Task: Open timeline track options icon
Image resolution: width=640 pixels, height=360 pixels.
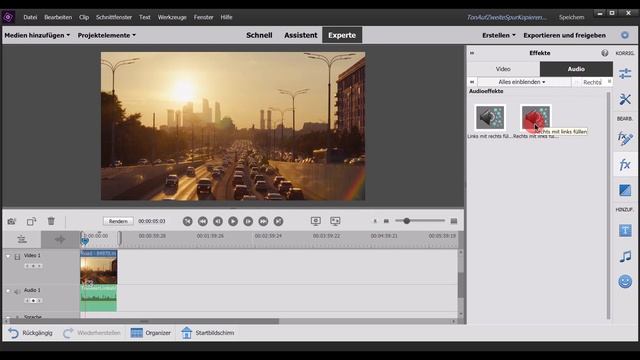Action: click(x=22, y=239)
